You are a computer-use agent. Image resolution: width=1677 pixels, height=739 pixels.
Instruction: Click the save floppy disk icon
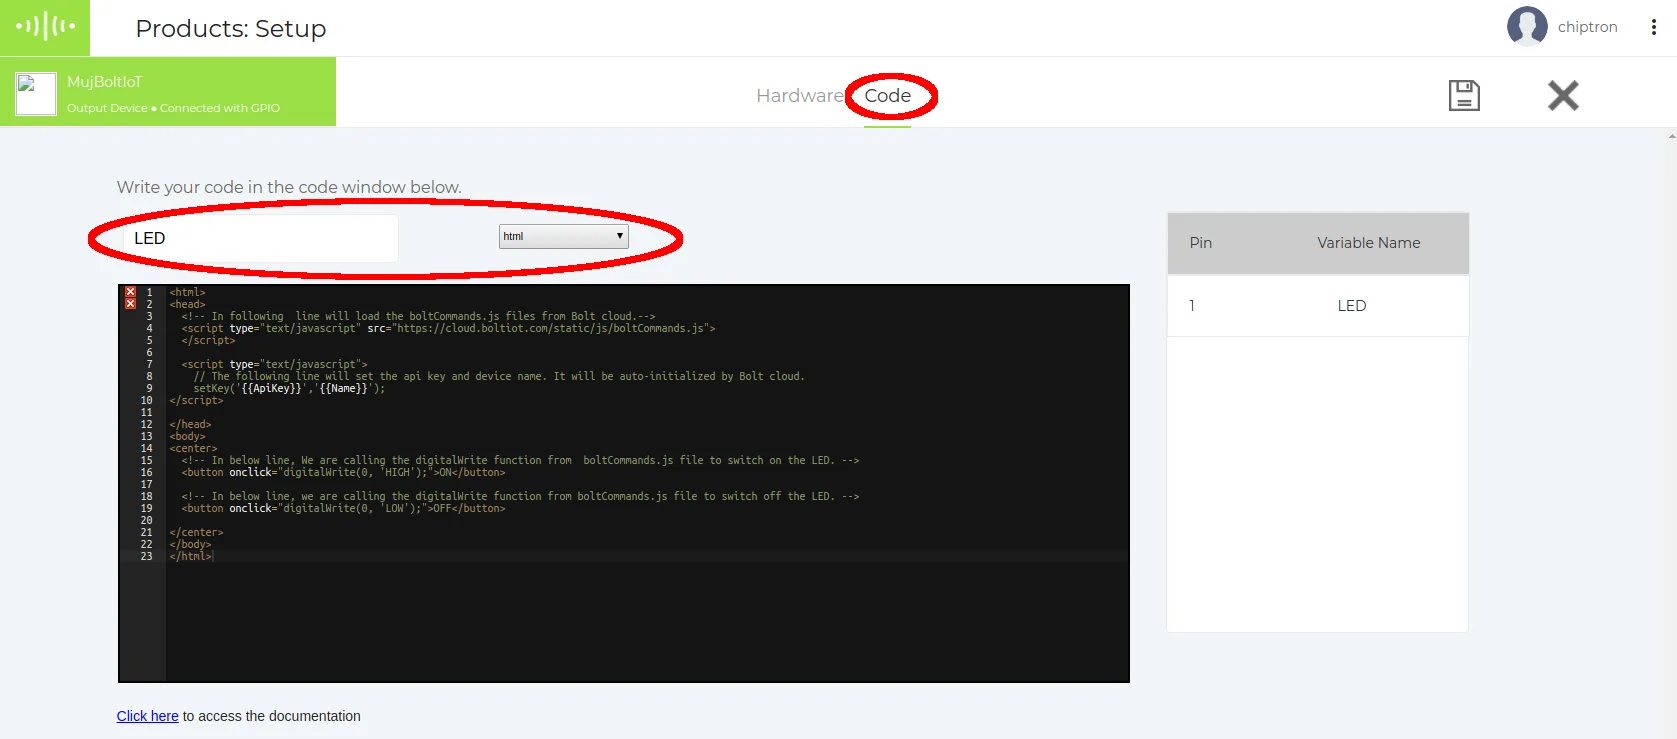click(1464, 95)
